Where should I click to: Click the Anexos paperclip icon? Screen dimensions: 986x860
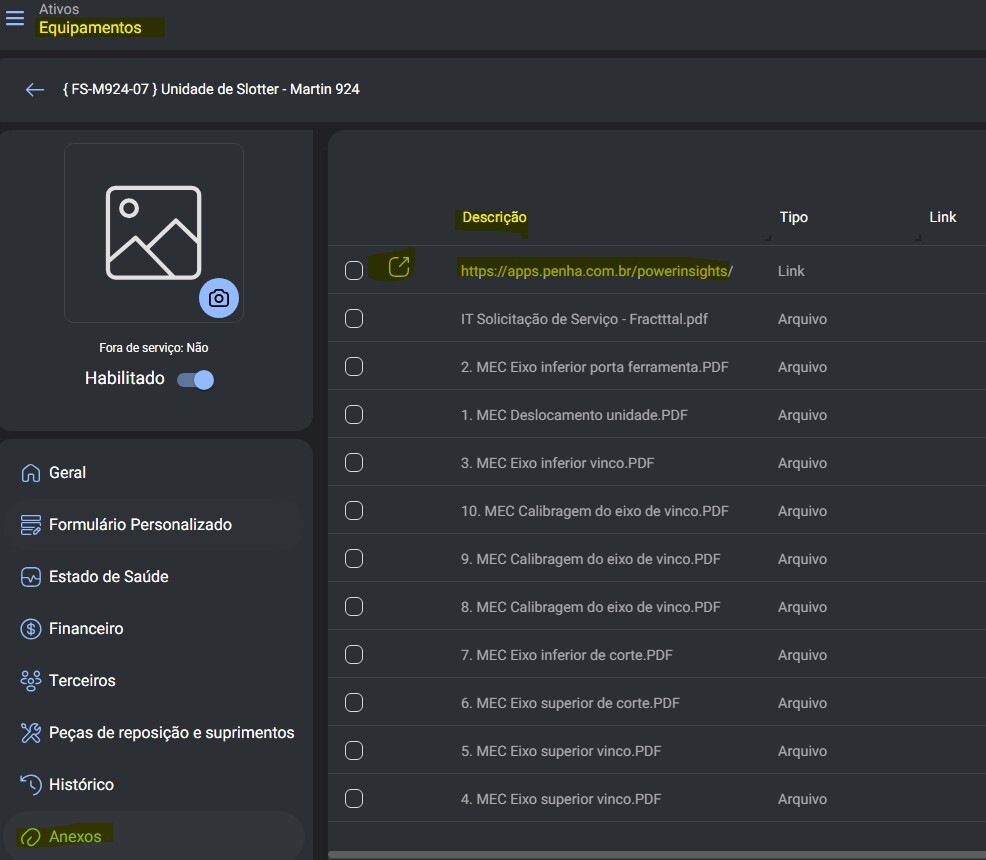point(30,837)
